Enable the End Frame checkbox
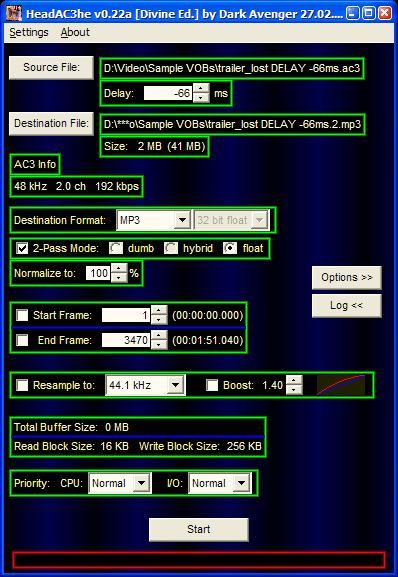Screen dimensions: 398x577 (x=22, y=340)
